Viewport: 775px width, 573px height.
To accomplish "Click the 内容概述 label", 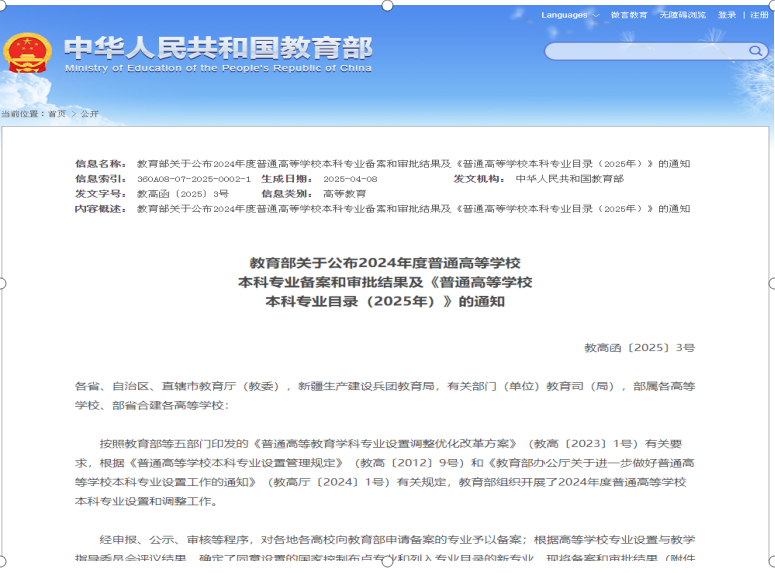I will [100, 209].
